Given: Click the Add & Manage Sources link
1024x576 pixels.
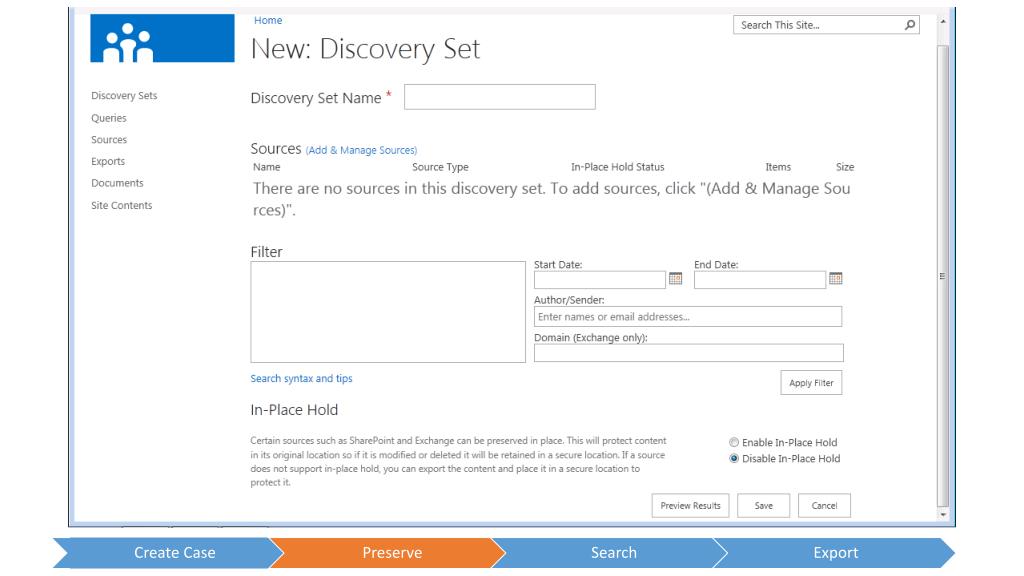Looking at the screenshot, I should click(x=361, y=150).
